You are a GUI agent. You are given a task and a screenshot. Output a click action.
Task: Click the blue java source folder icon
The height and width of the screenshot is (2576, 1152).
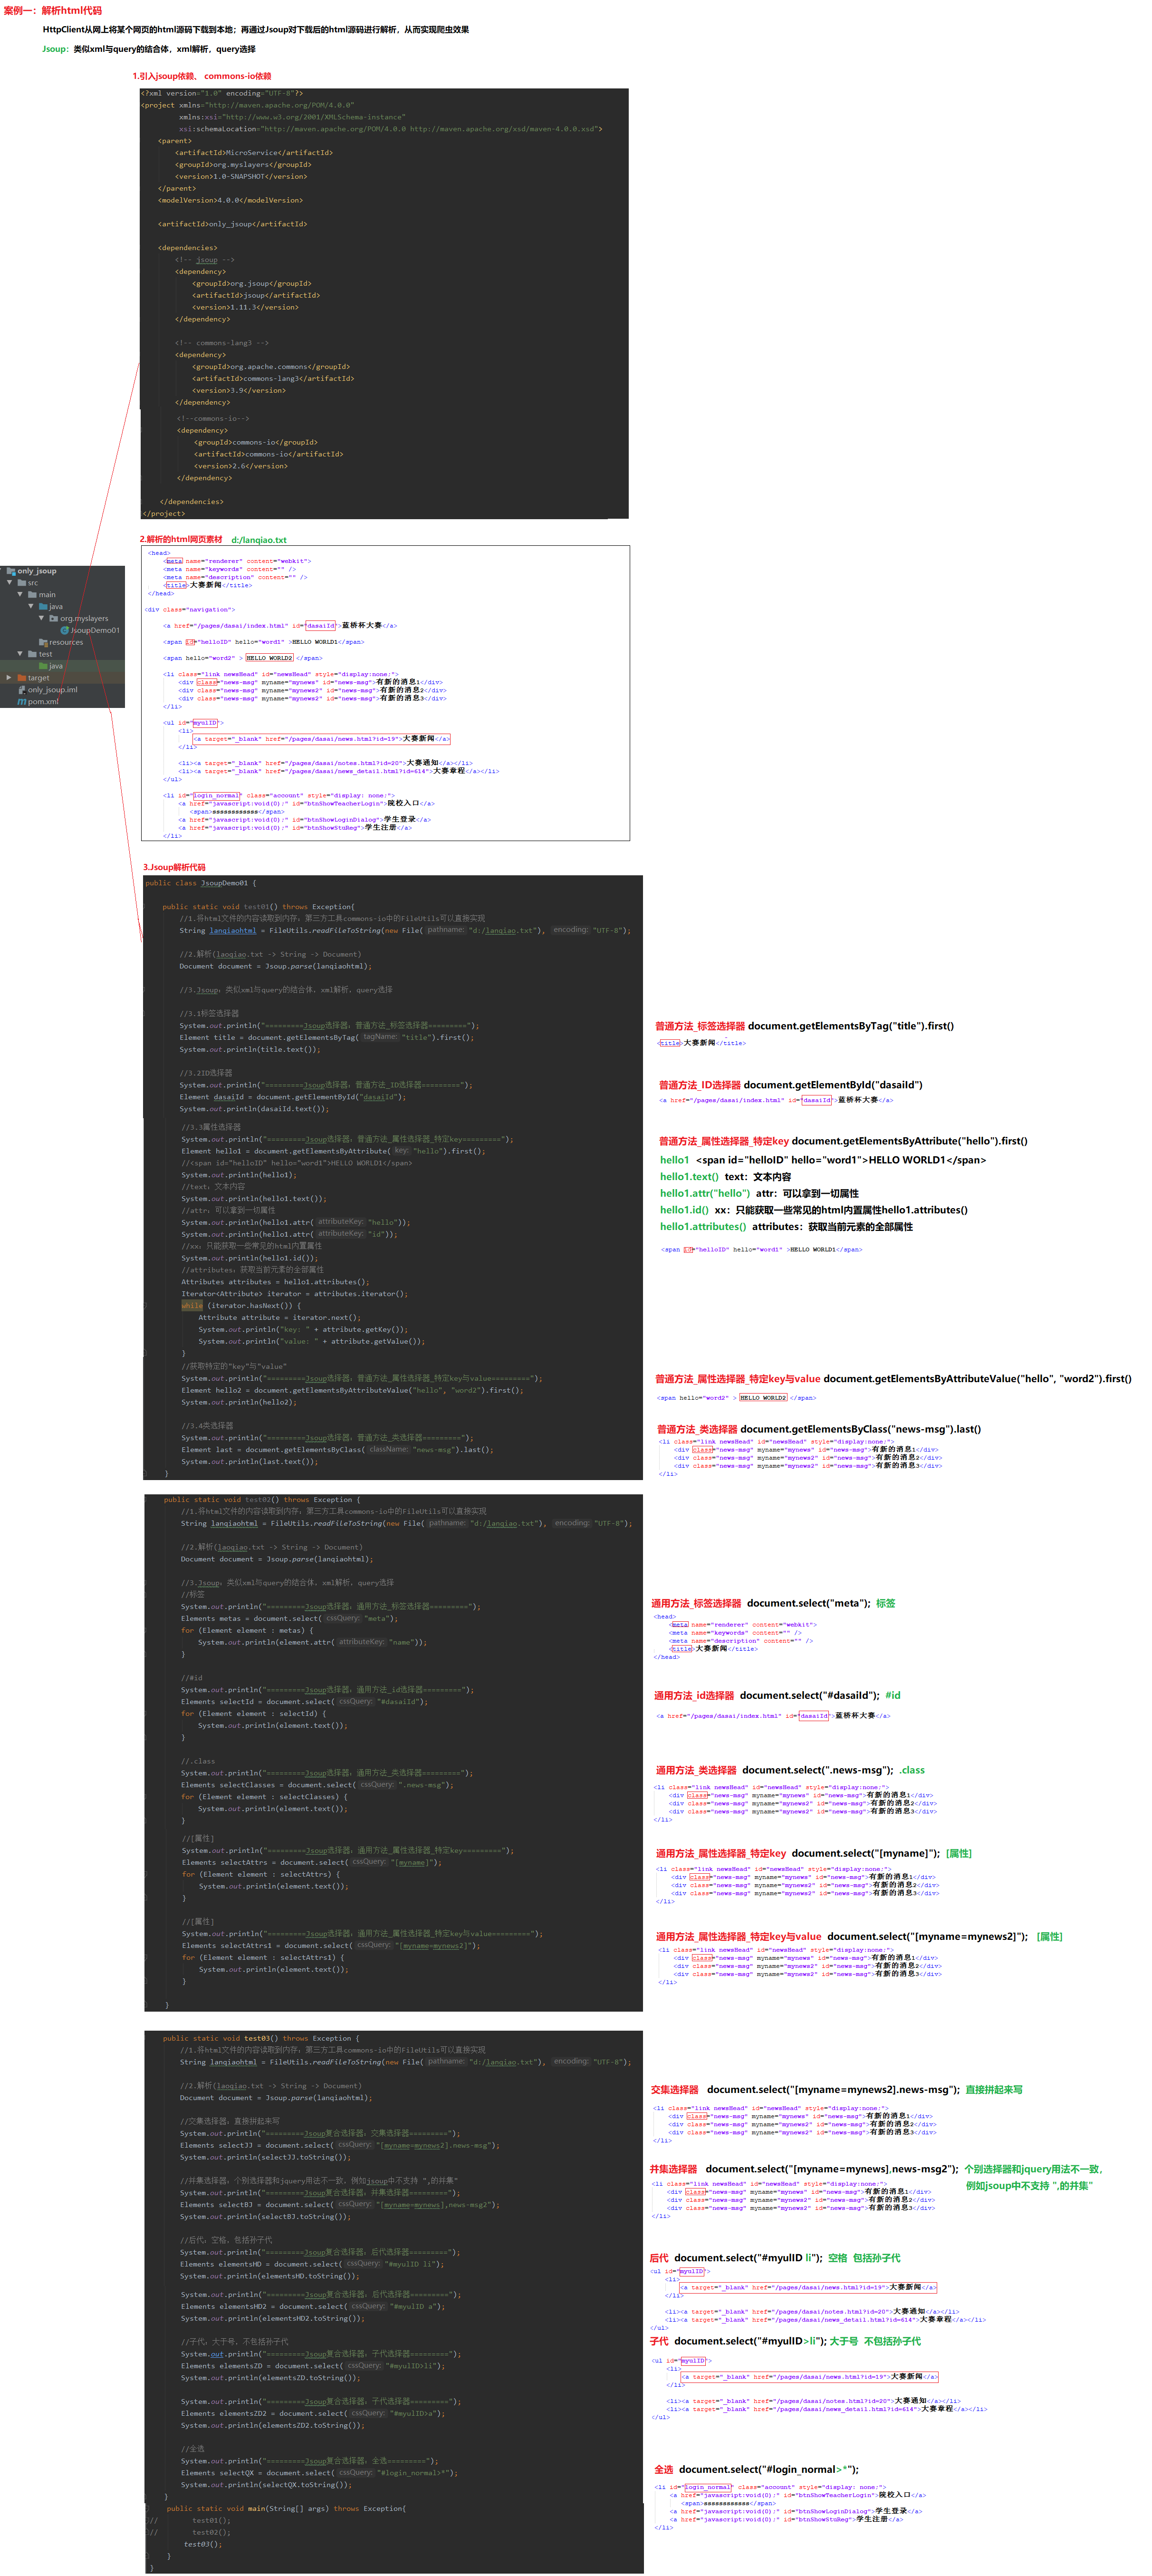pos(43,607)
